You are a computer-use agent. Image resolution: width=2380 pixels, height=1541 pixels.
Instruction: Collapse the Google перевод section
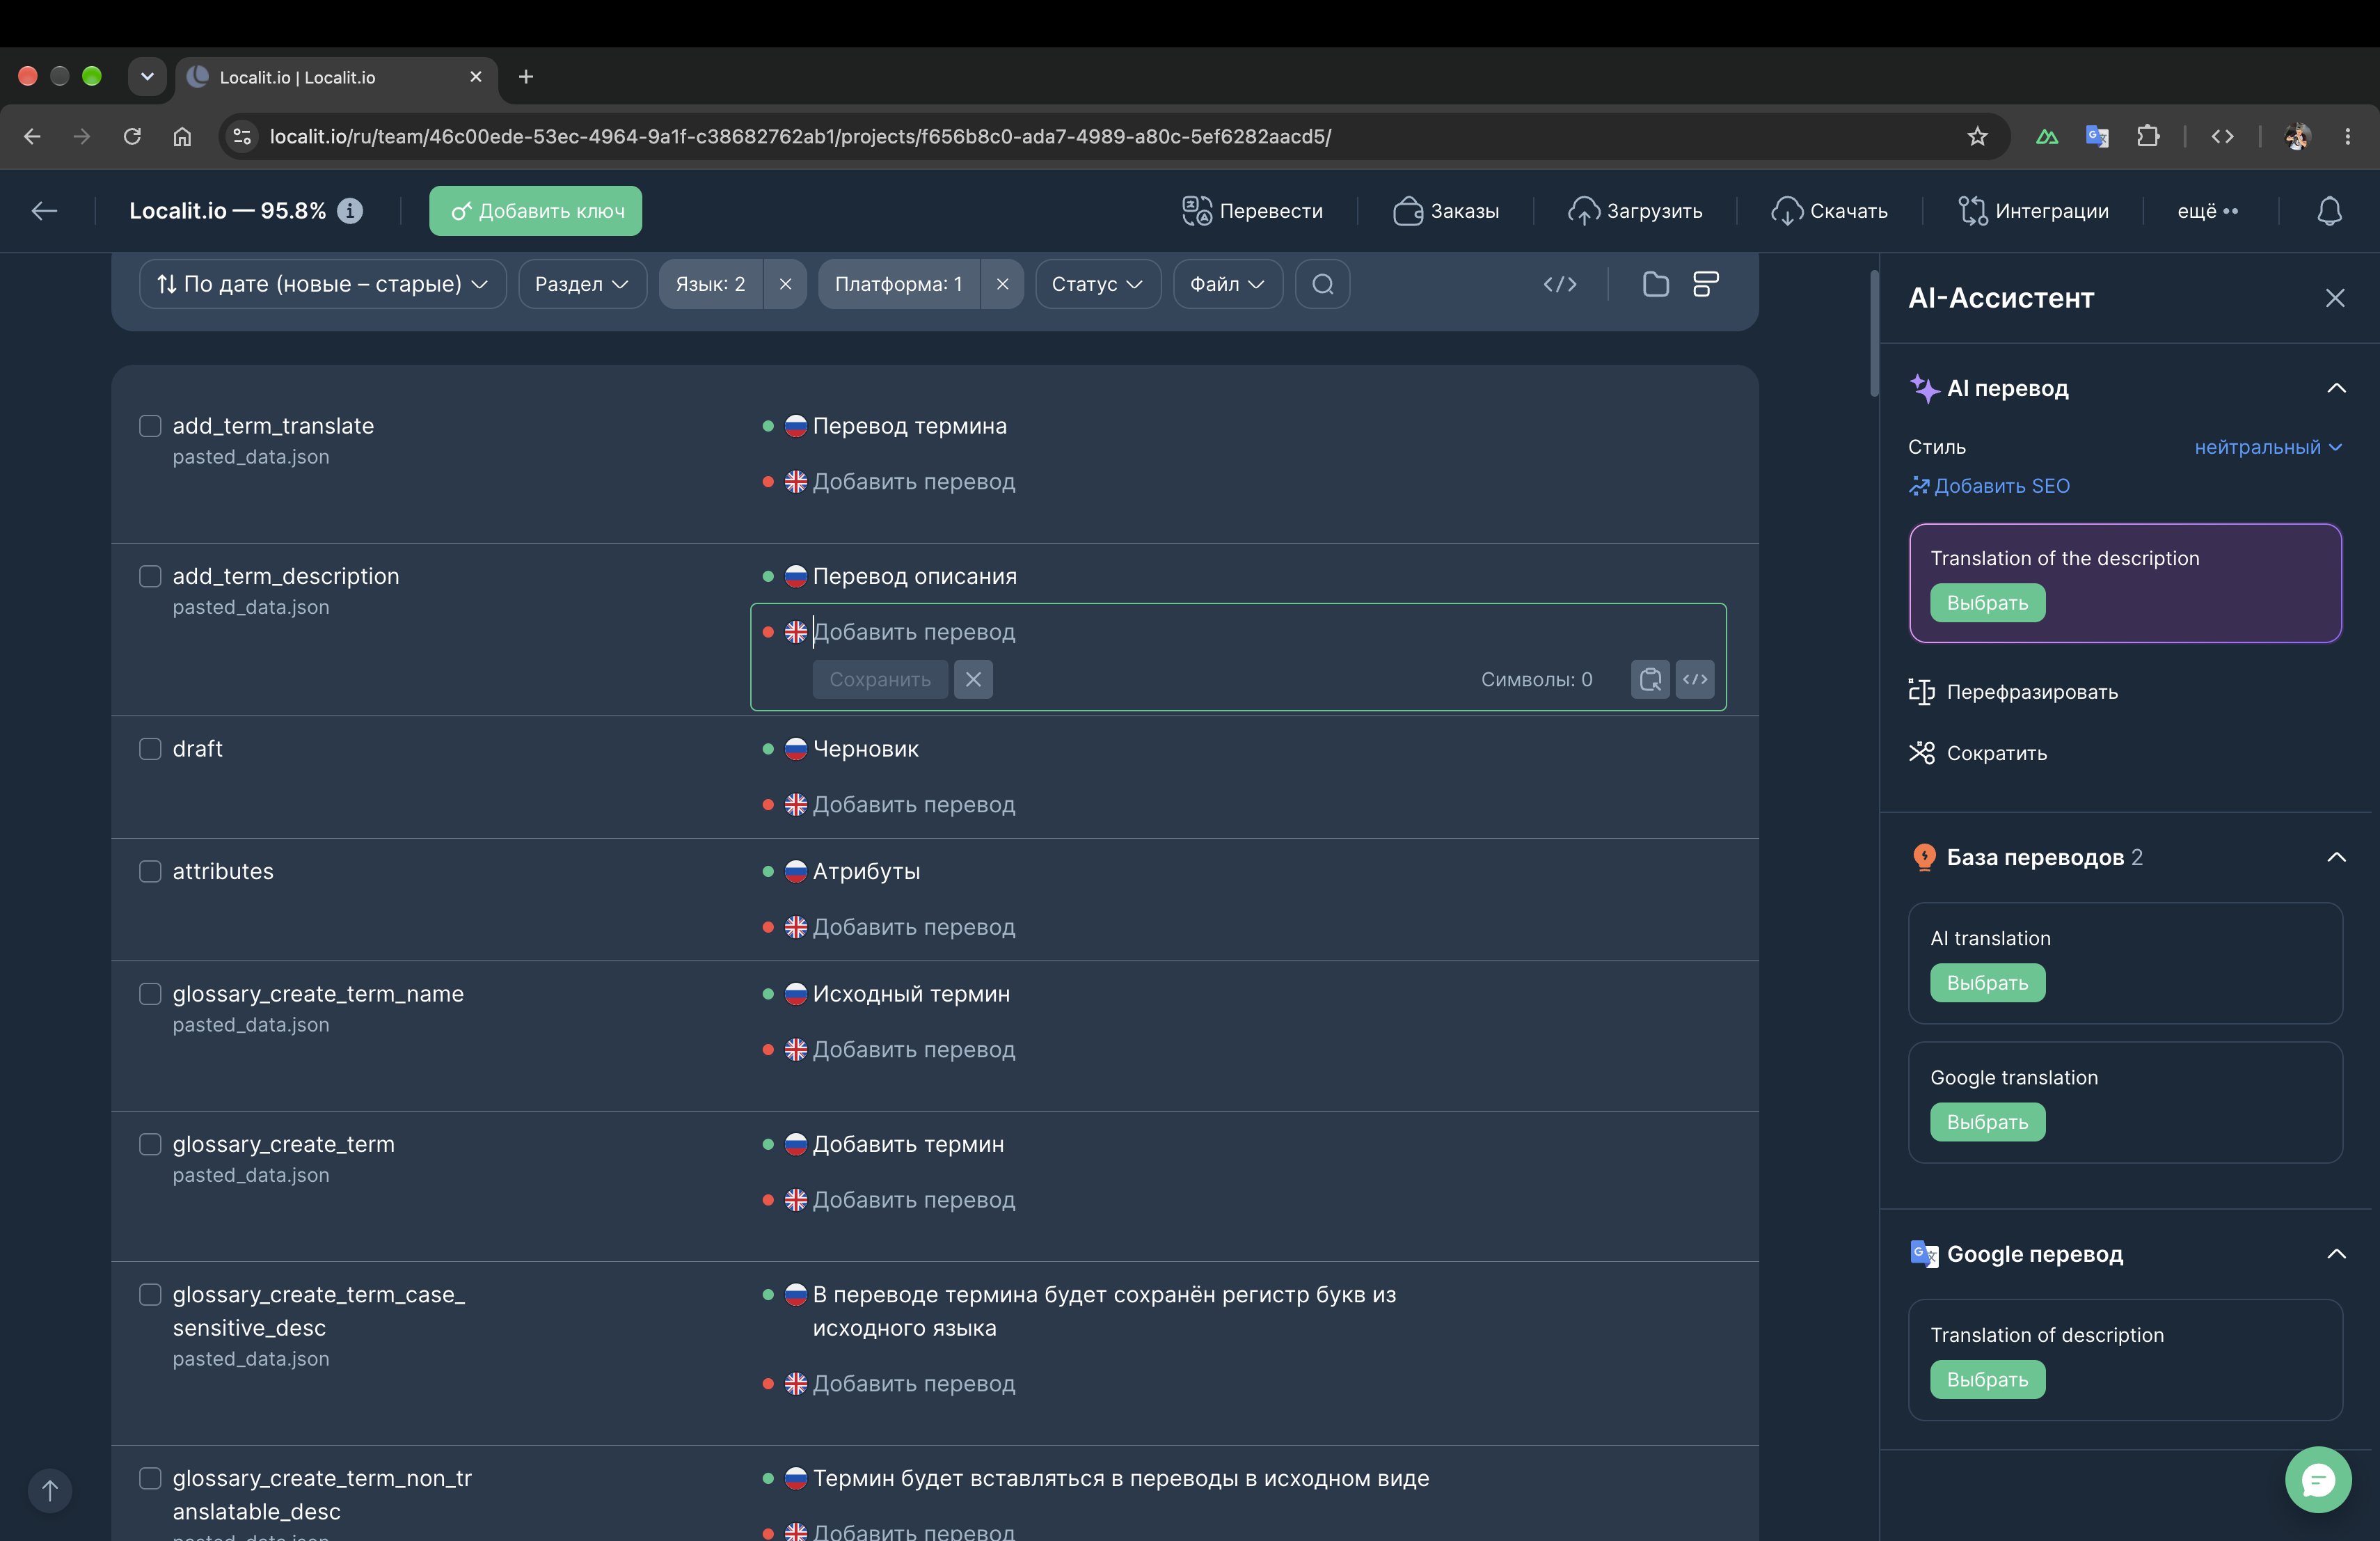click(x=2336, y=1254)
